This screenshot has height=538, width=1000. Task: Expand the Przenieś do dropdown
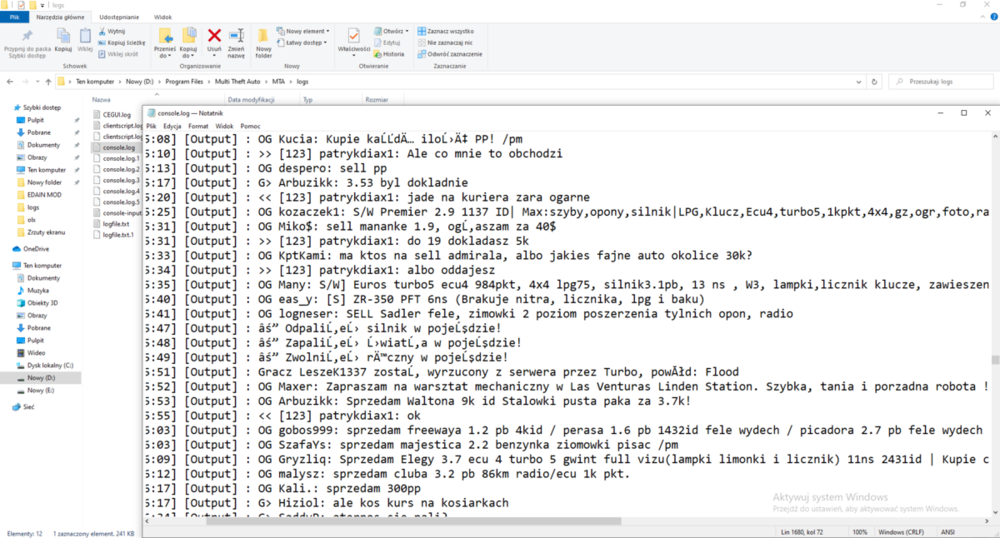point(165,55)
